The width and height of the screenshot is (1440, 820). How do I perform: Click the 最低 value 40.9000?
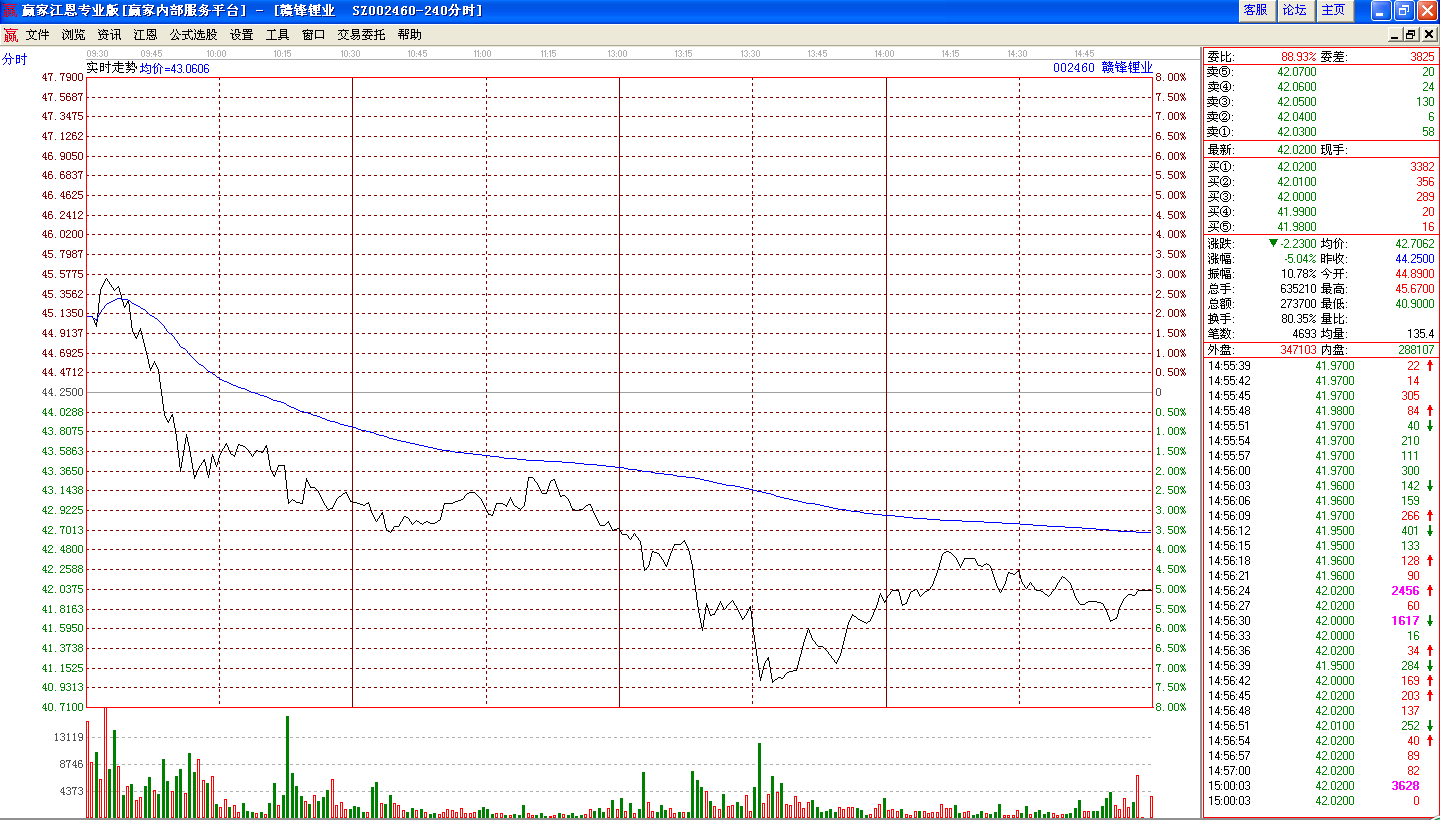pos(1415,303)
